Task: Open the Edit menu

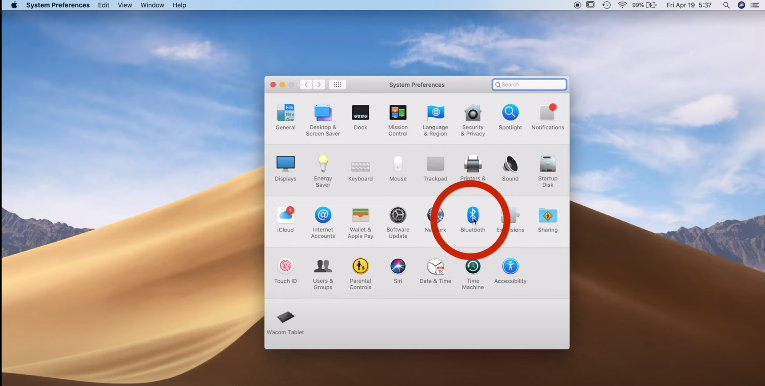Action: pyautogui.click(x=103, y=5)
